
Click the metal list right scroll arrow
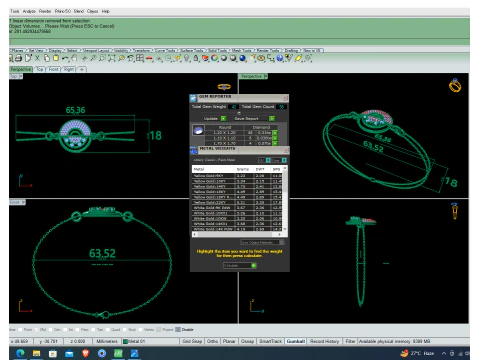pos(279,234)
